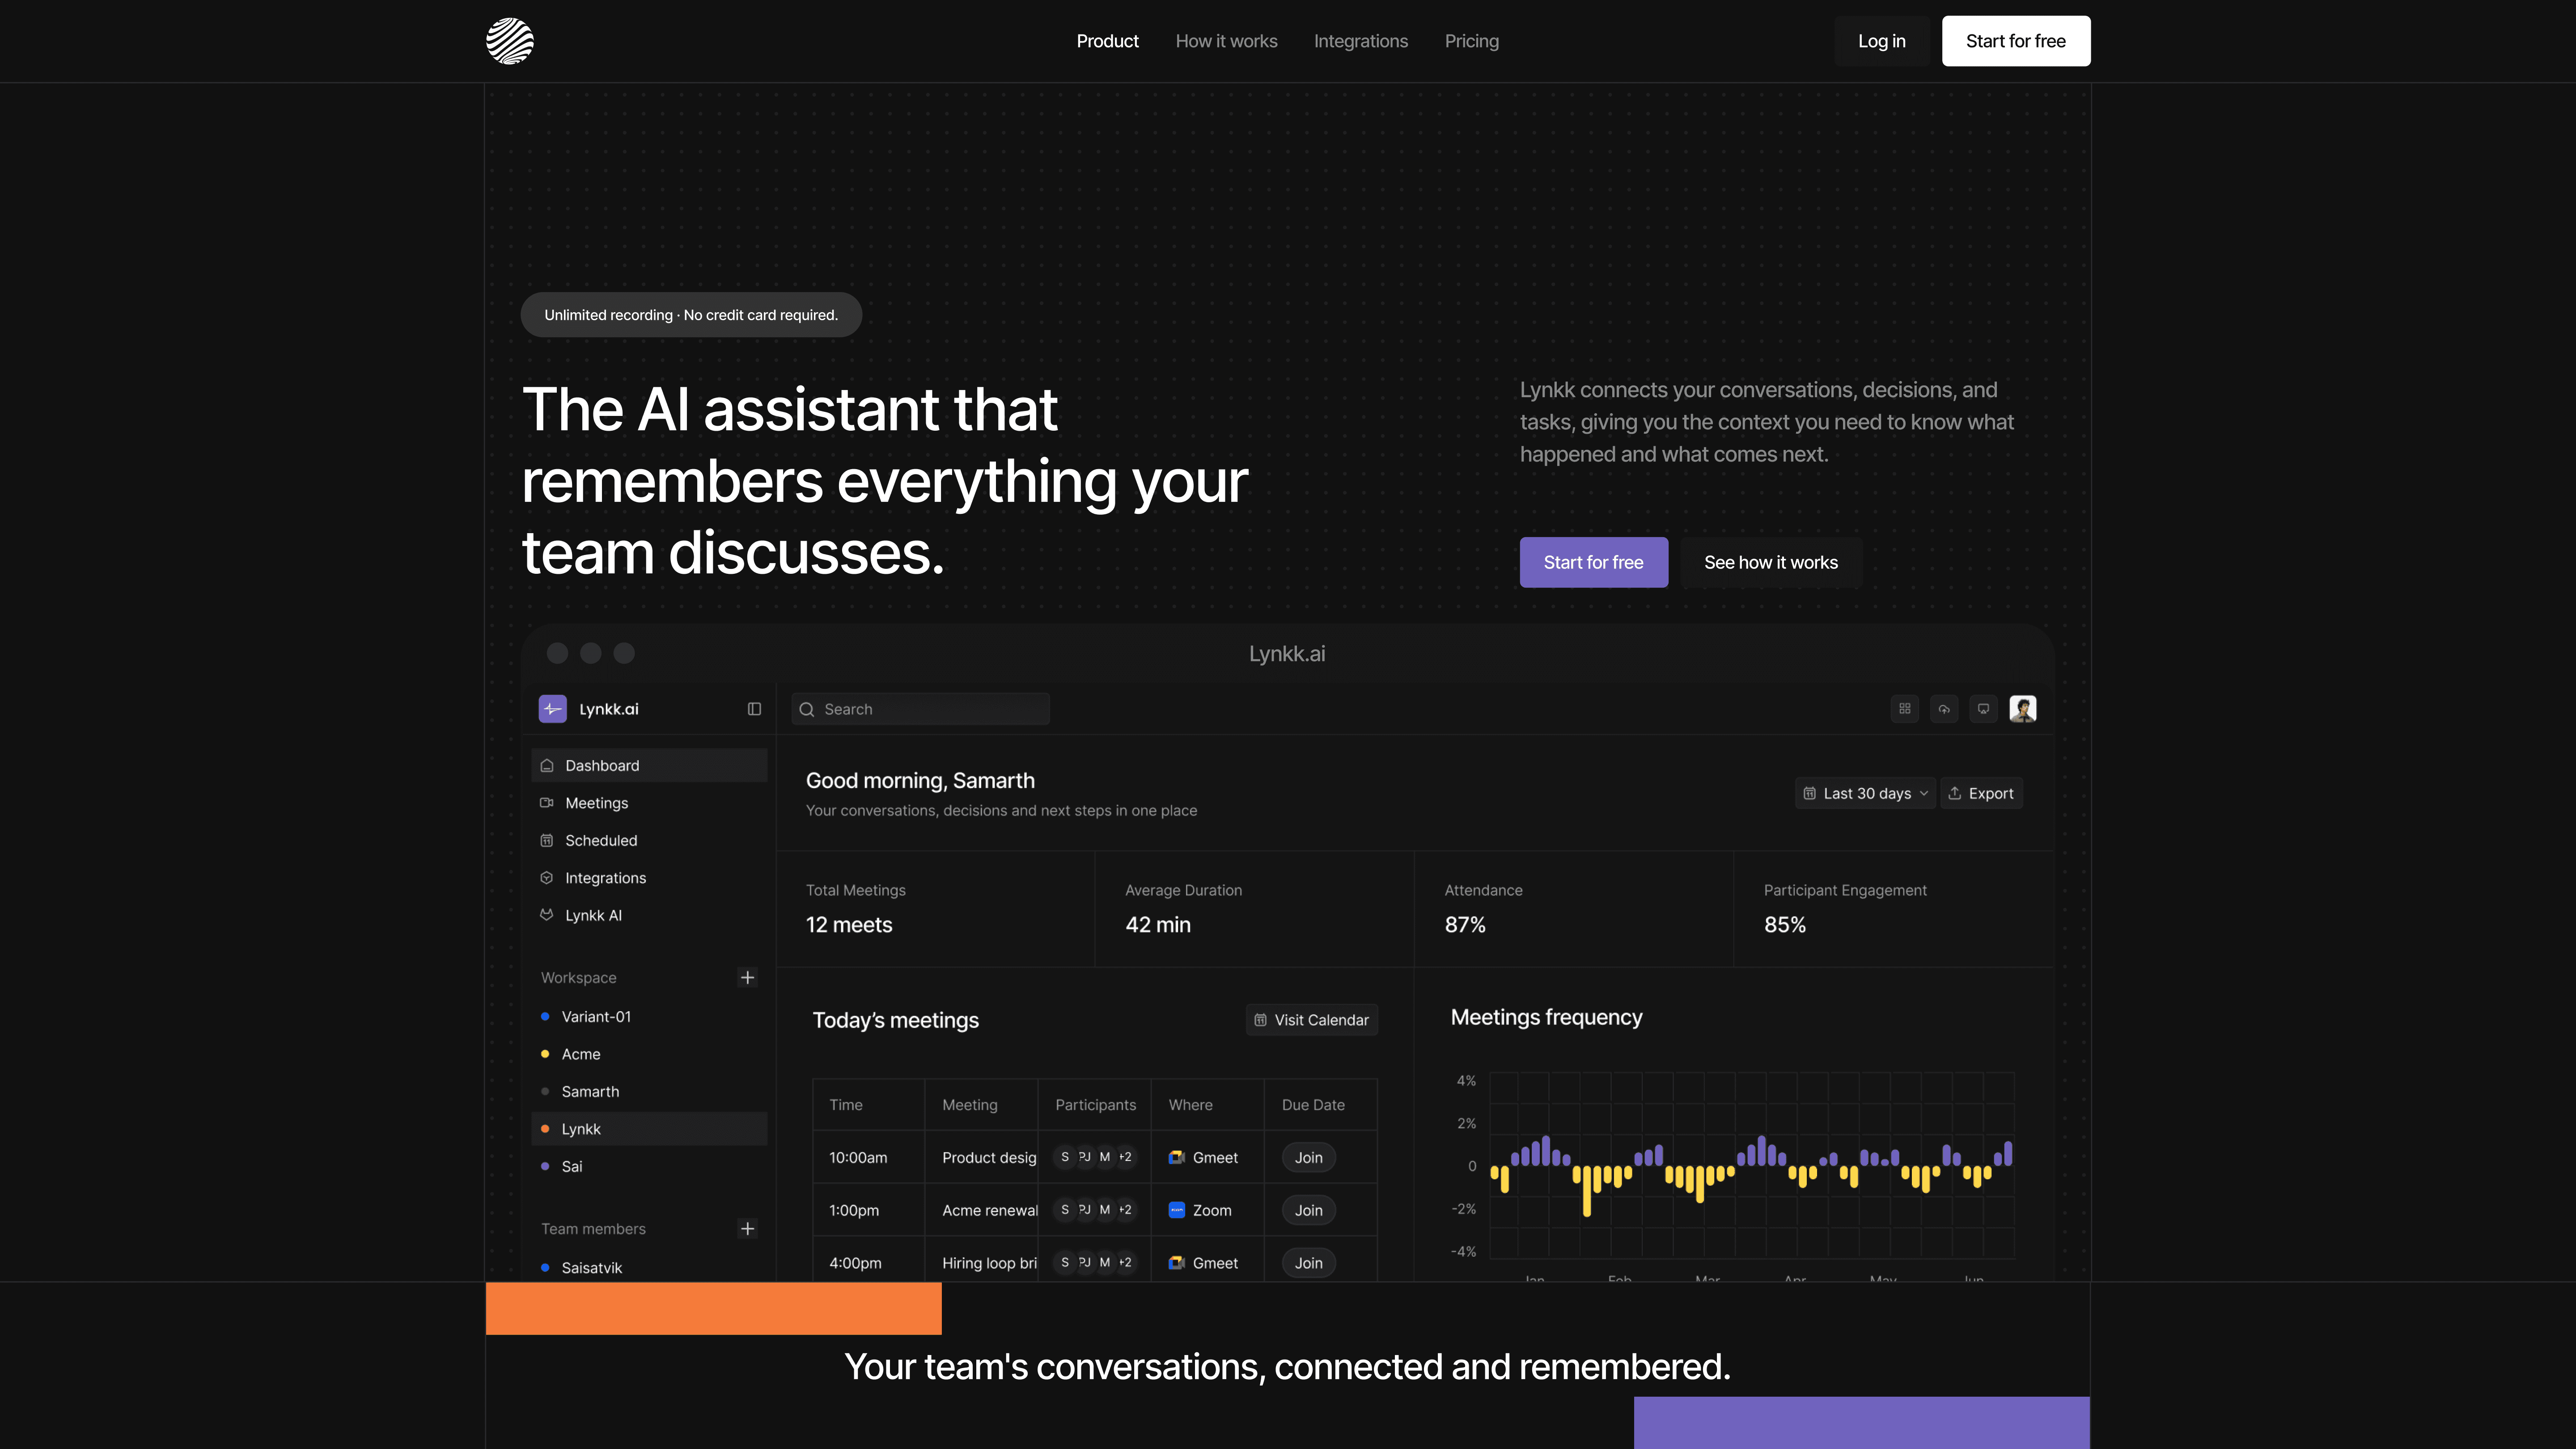
Task: Click the striped globe logo in the header
Action: (509, 41)
